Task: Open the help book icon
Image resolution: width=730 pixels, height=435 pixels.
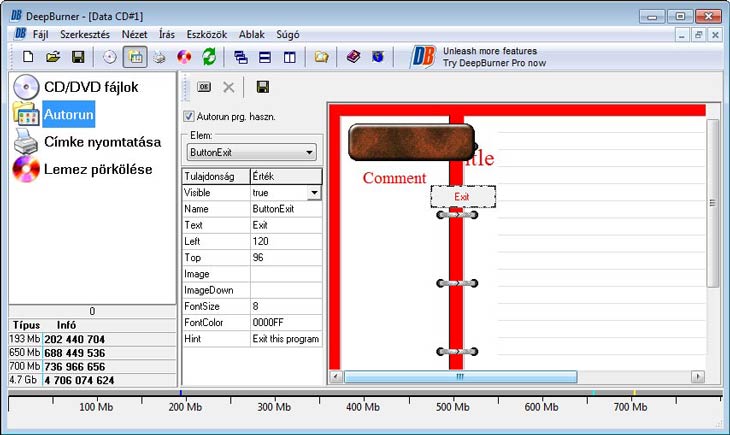Action: pos(353,57)
